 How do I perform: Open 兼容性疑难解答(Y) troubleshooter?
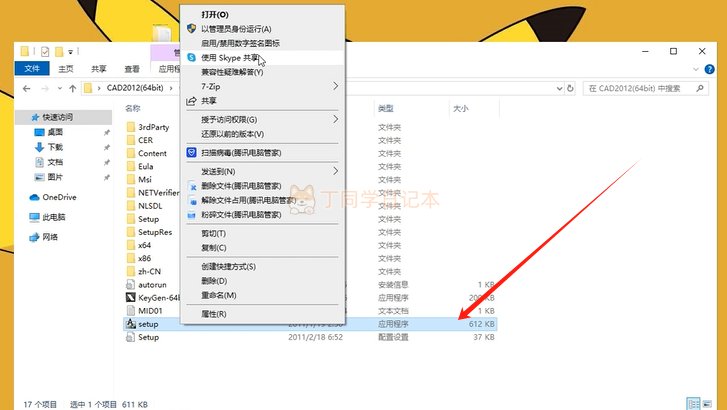click(x=262, y=72)
